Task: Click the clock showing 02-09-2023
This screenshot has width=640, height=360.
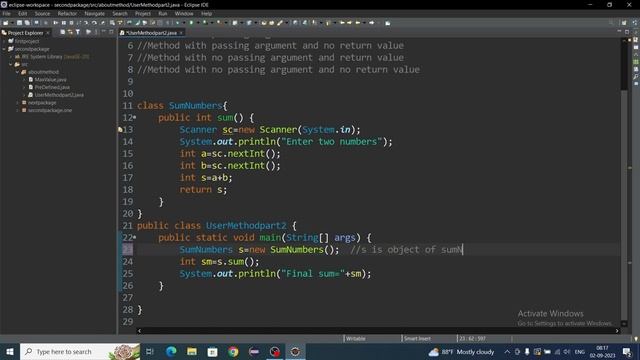Action: [x=602, y=351]
